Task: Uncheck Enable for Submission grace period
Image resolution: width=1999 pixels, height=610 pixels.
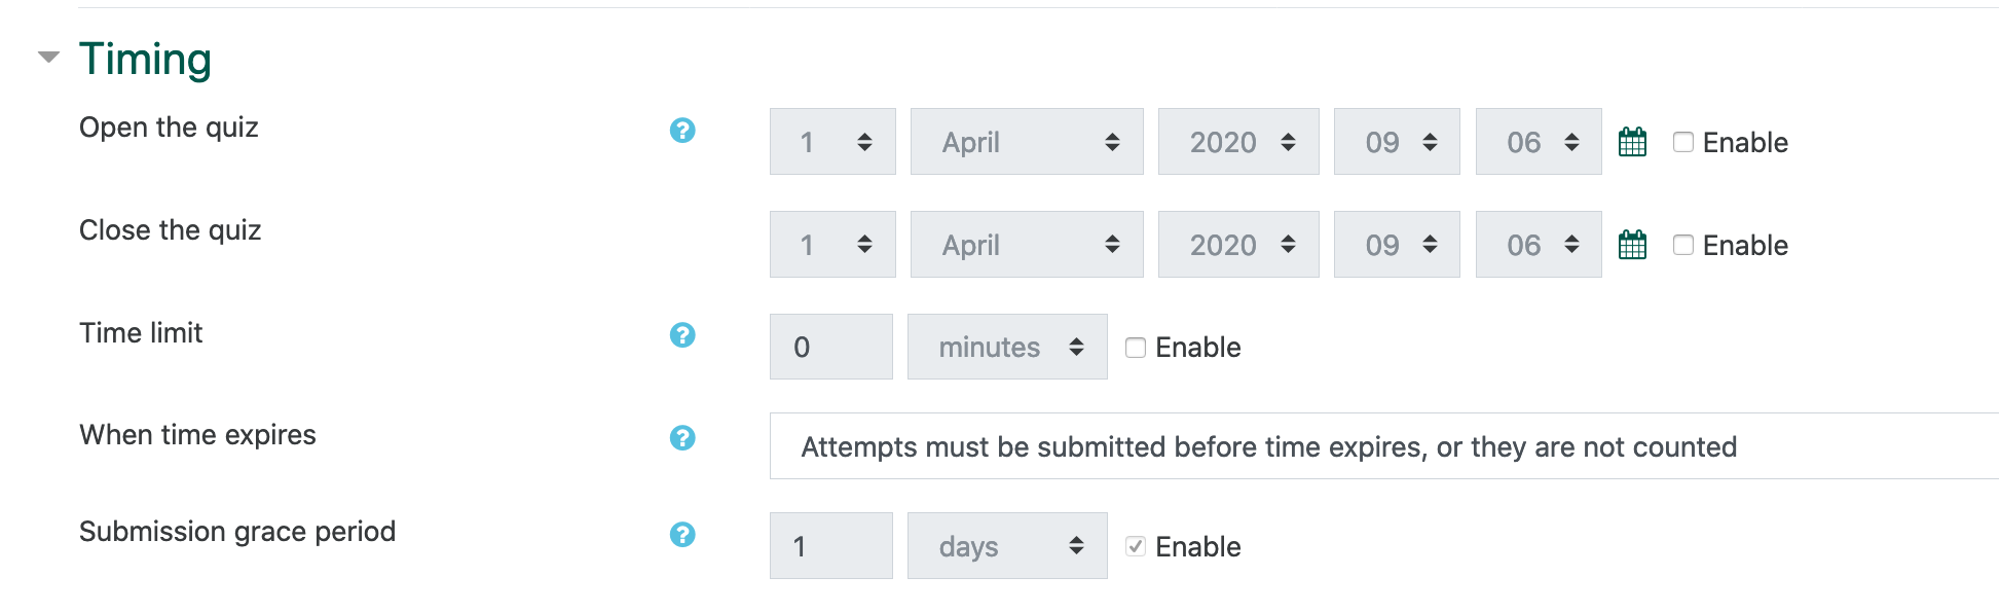Action: [1135, 546]
